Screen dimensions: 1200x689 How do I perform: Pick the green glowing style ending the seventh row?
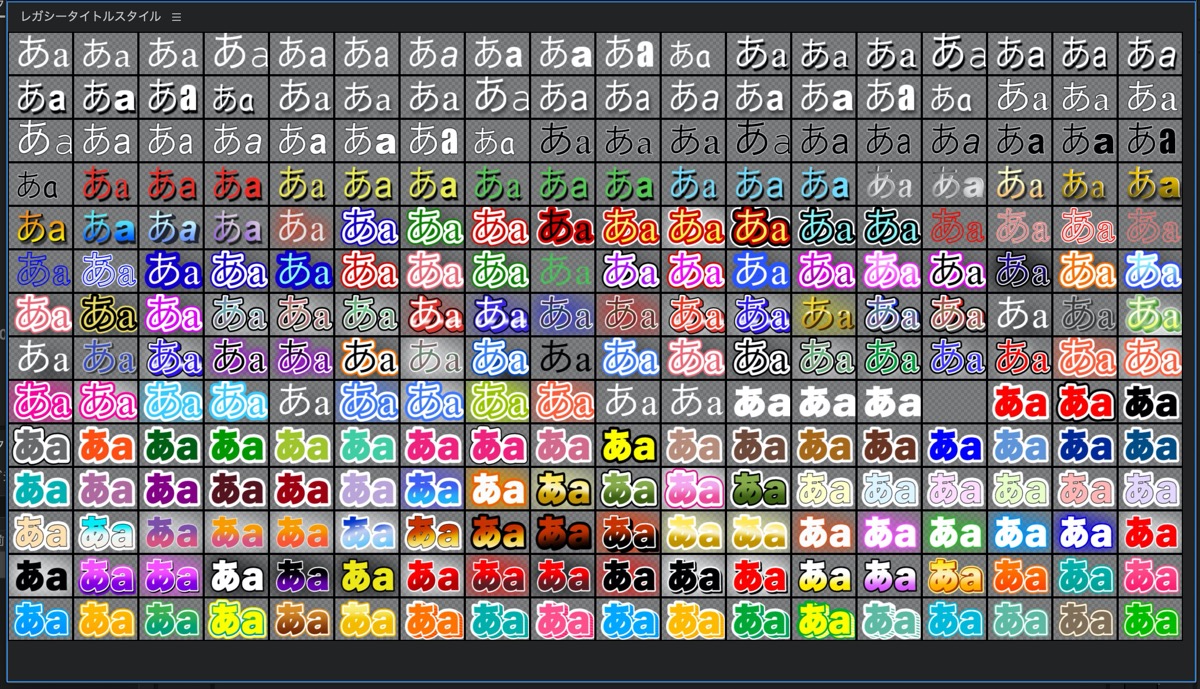[x=1151, y=313]
